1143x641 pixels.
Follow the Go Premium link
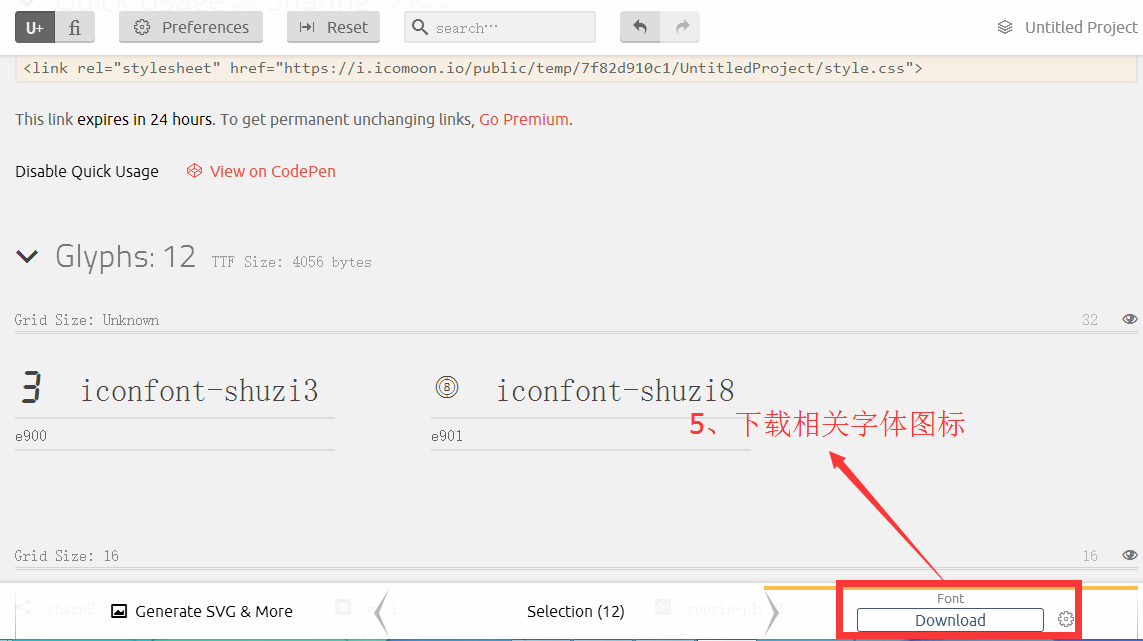(x=523, y=120)
